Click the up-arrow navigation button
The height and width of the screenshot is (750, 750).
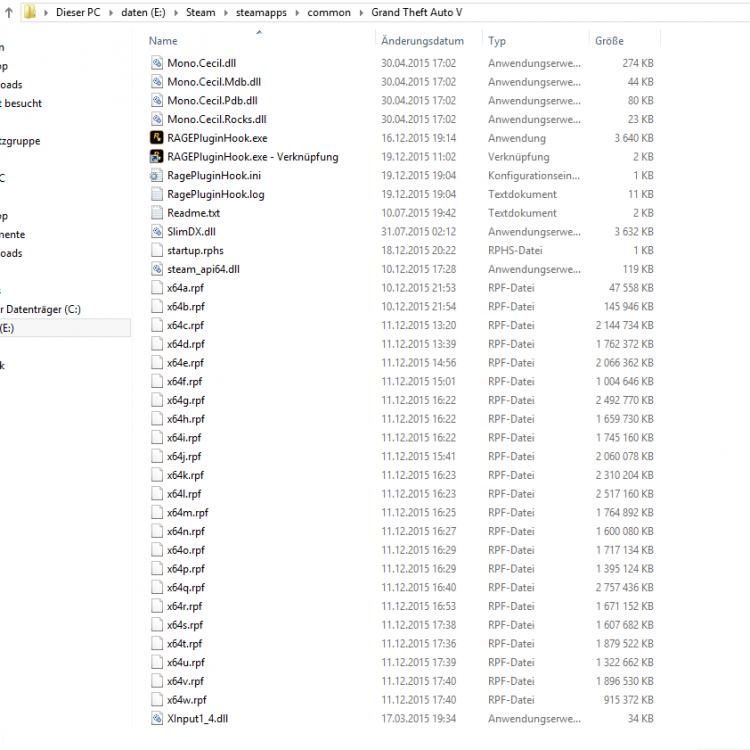click(9, 13)
